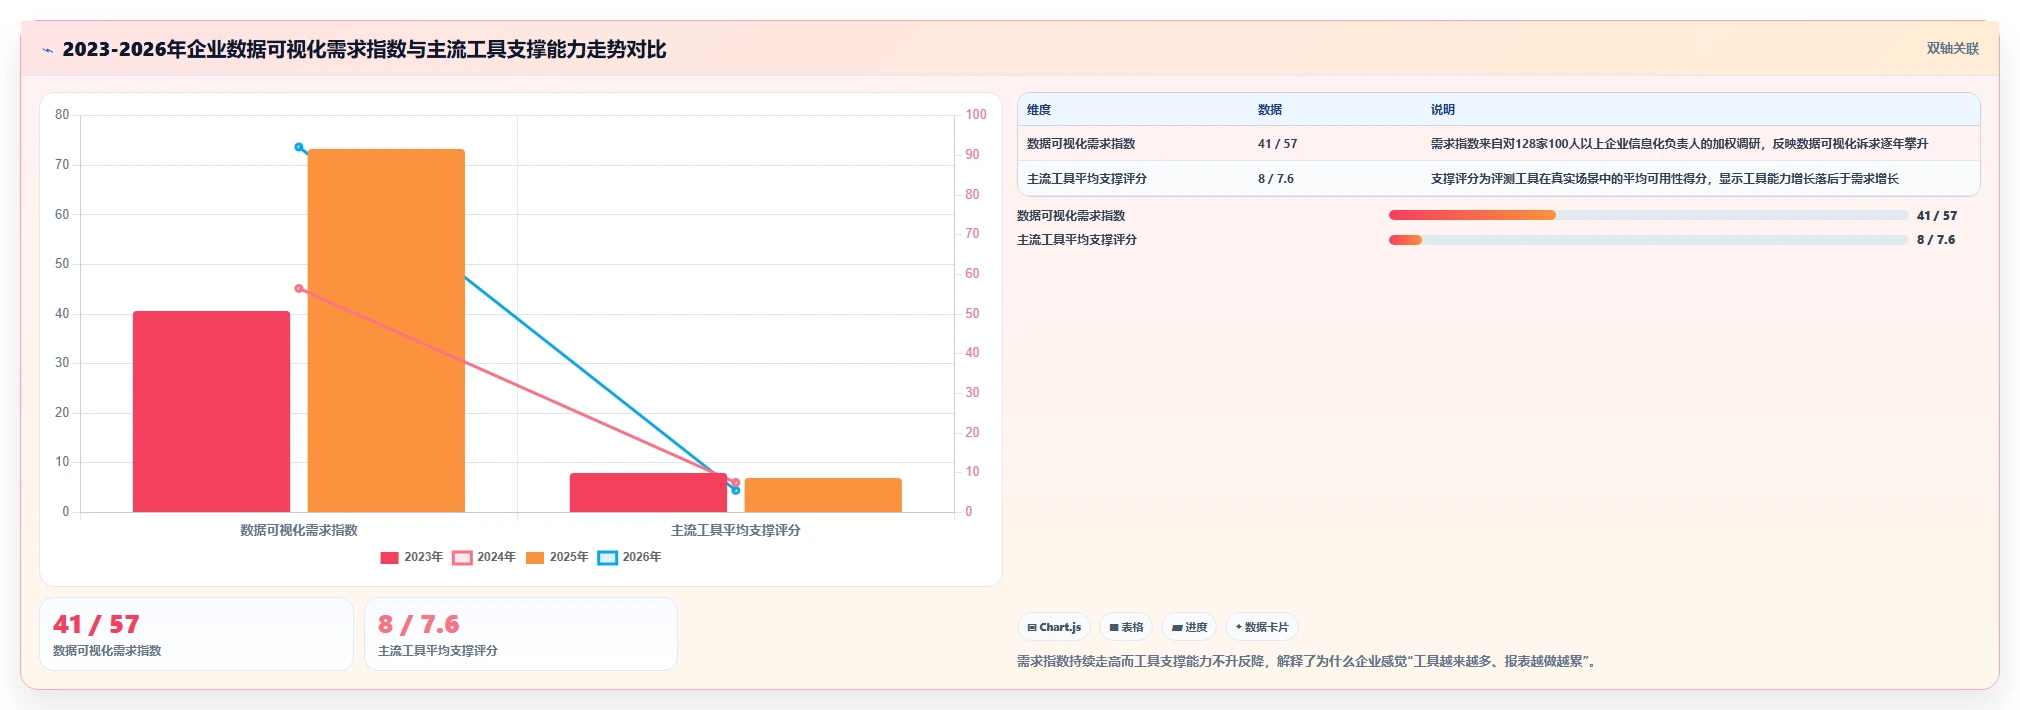Click the 2025 orange bar for 主流工具平均支撑评分

pyautogui.click(x=823, y=495)
